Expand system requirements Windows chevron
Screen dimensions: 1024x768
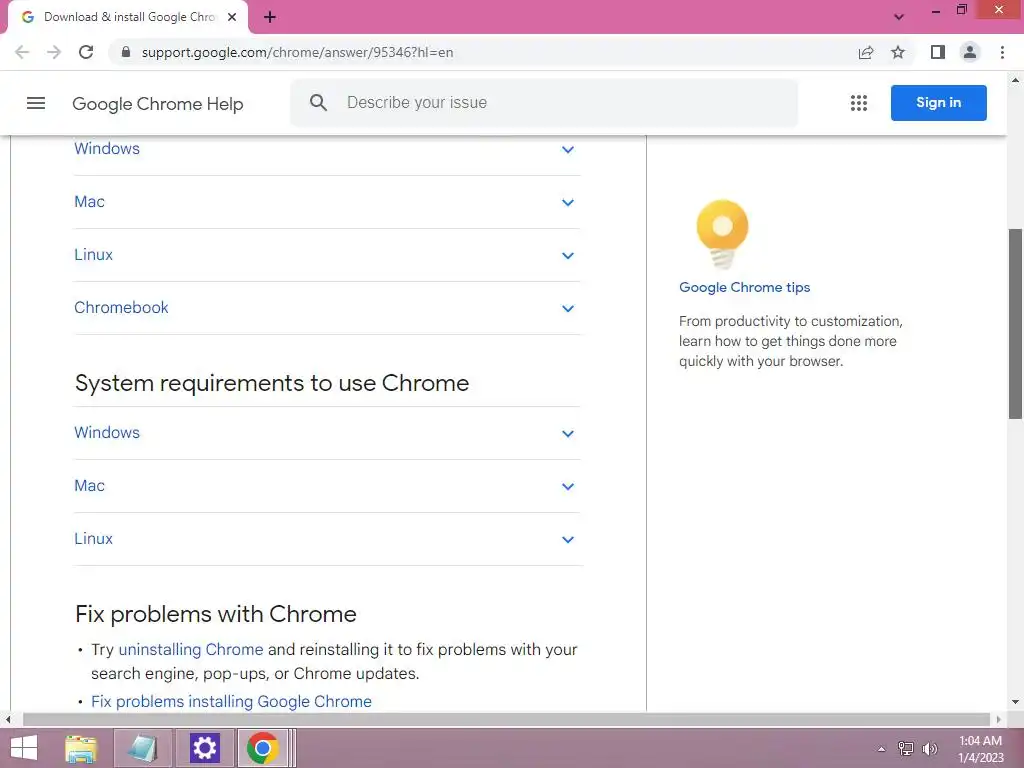(x=568, y=434)
